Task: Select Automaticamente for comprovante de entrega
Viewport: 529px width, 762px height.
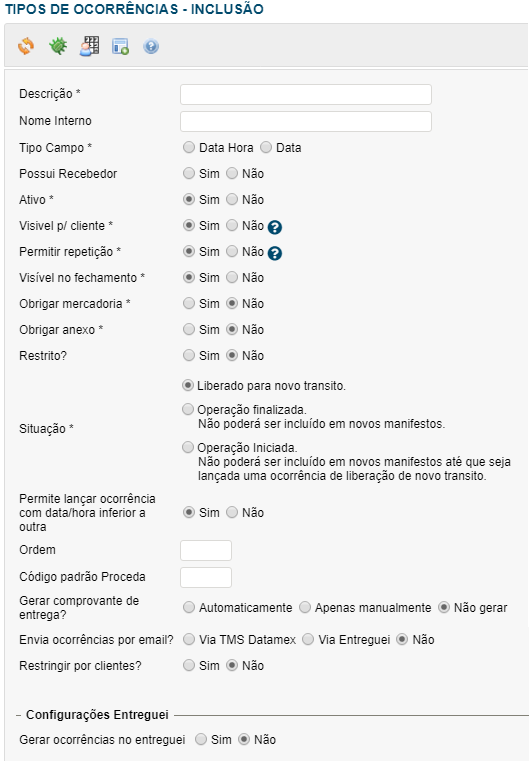Action: pos(189,607)
